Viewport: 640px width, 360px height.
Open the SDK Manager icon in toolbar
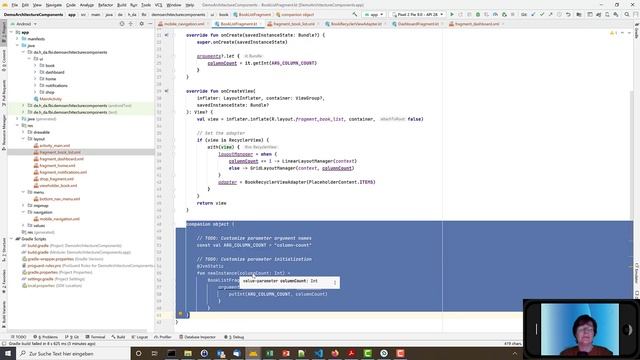[616, 15]
